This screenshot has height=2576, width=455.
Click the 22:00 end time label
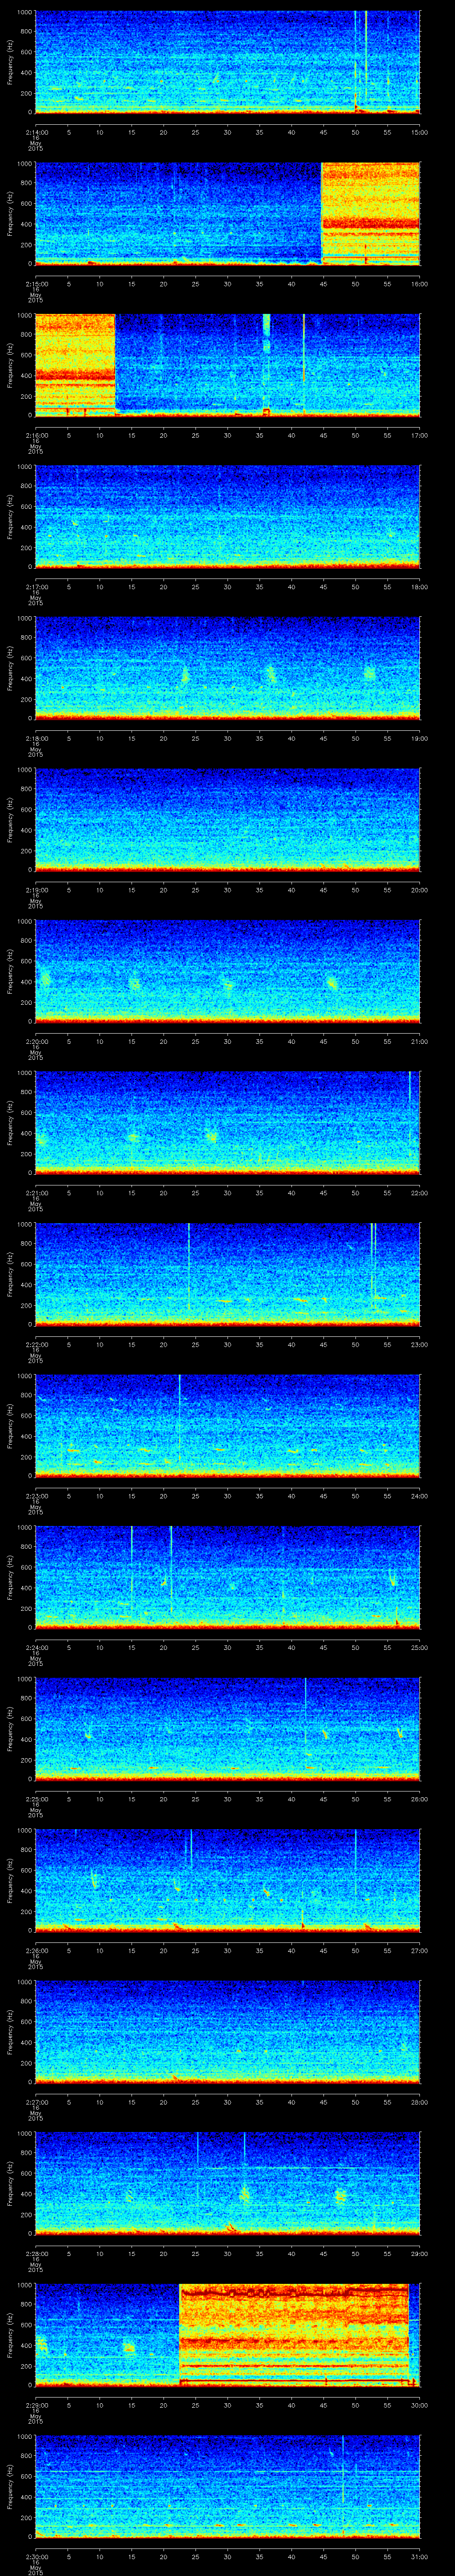coord(419,1192)
